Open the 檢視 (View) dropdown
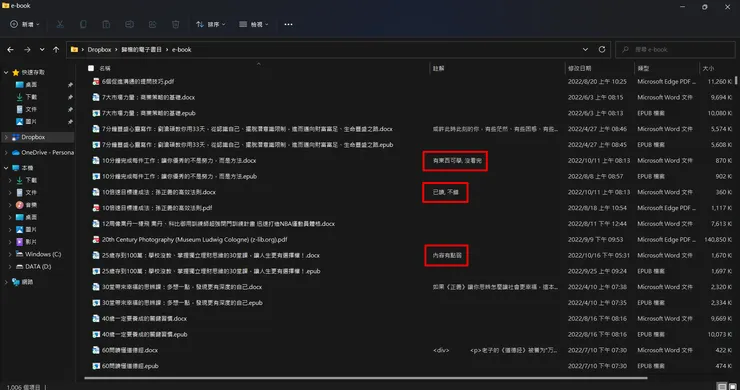740x390 pixels. point(254,24)
